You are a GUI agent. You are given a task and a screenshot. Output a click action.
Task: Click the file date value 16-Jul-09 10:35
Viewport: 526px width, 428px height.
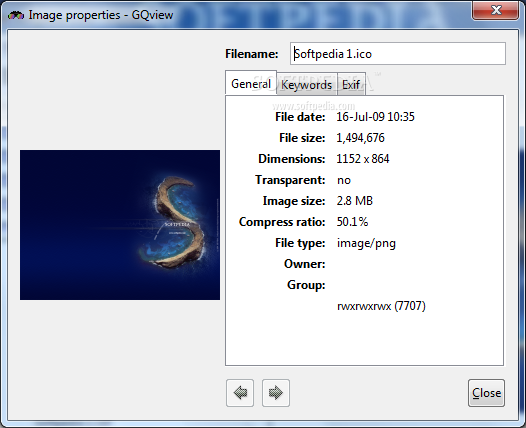point(375,117)
